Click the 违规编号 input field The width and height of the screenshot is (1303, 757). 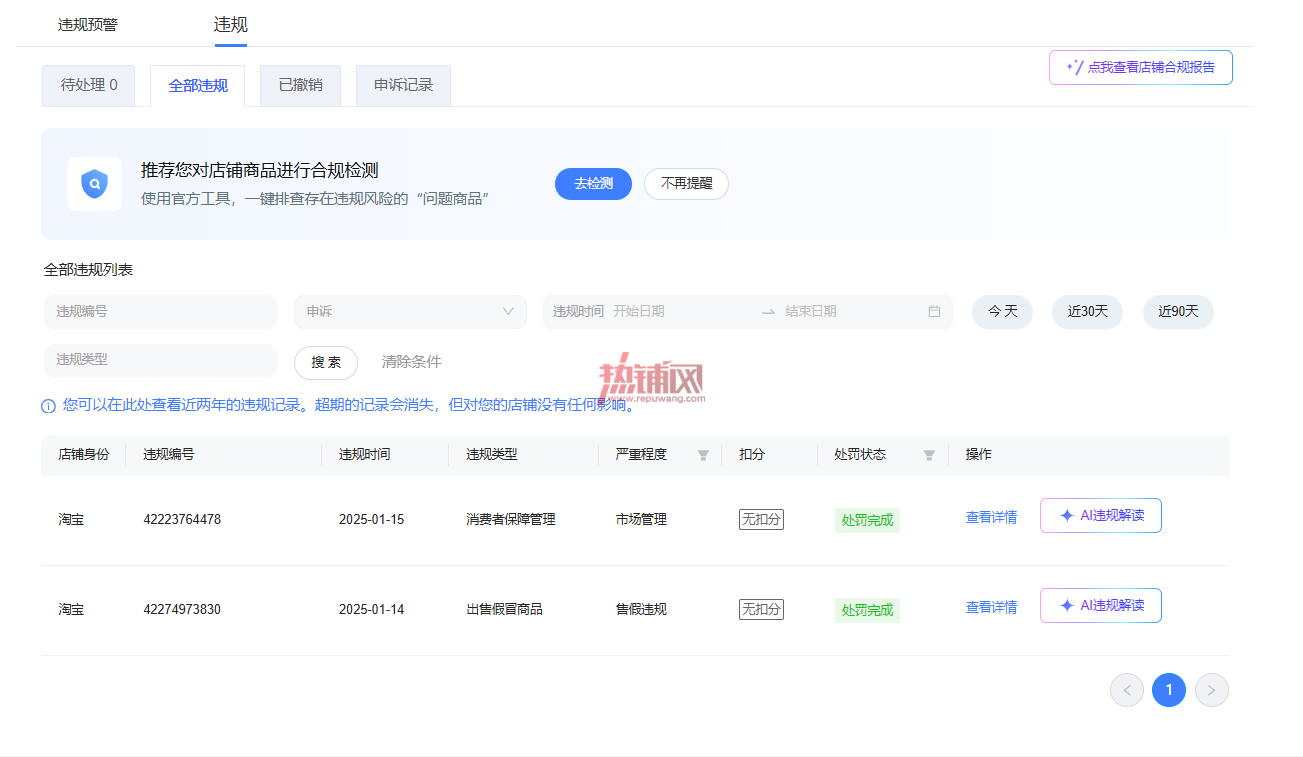(x=160, y=311)
